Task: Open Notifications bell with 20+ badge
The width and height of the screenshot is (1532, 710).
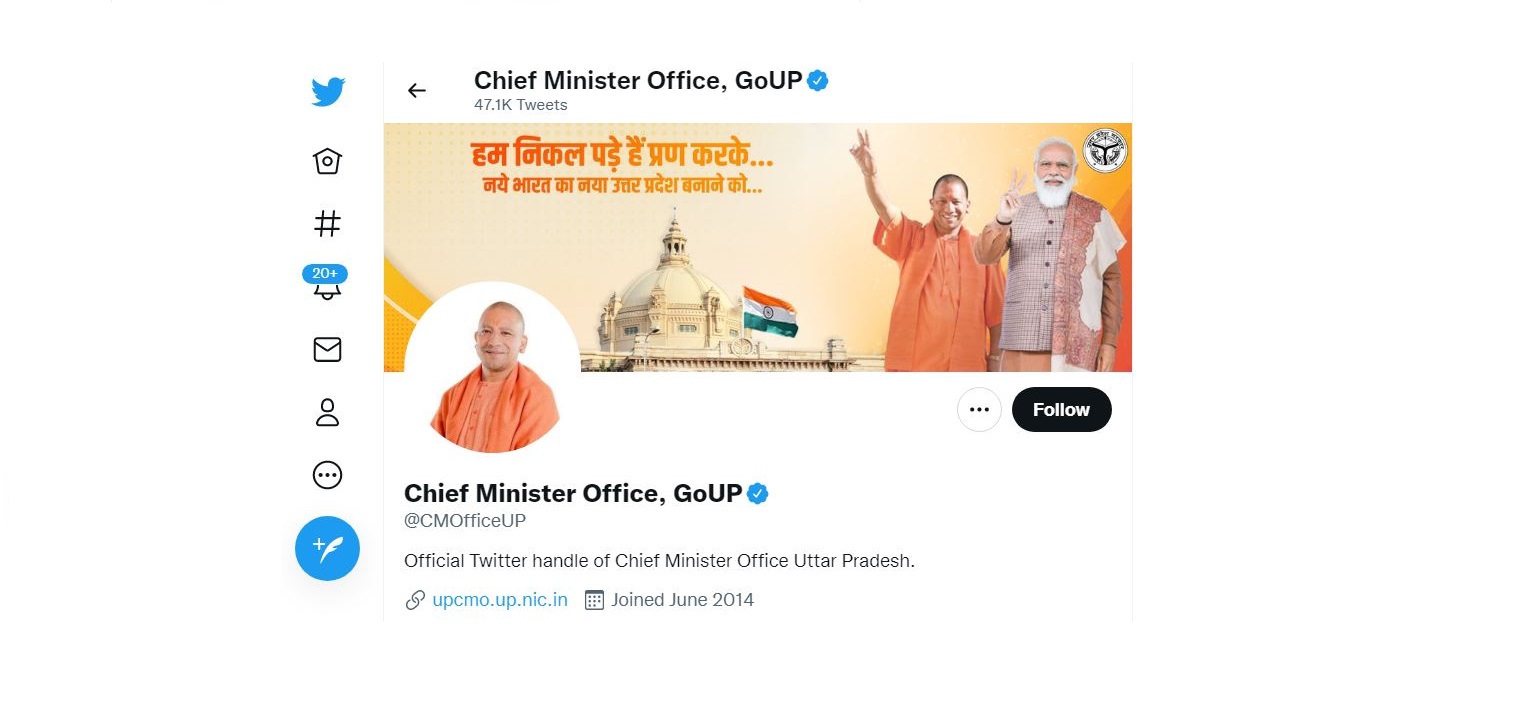Action: click(326, 283)
